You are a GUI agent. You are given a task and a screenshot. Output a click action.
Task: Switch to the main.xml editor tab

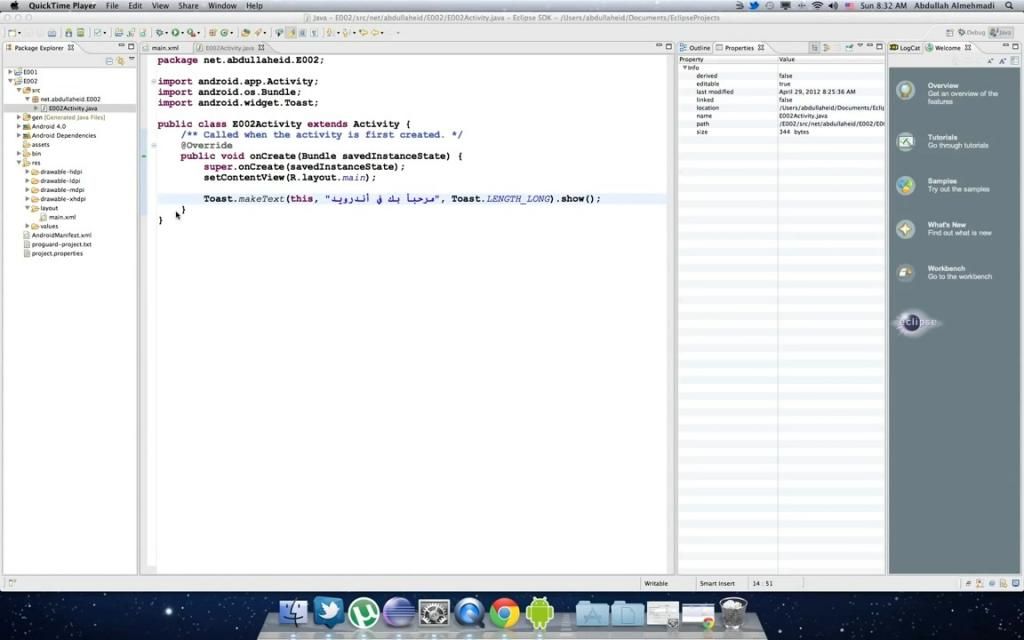click(x=165, y=48)
